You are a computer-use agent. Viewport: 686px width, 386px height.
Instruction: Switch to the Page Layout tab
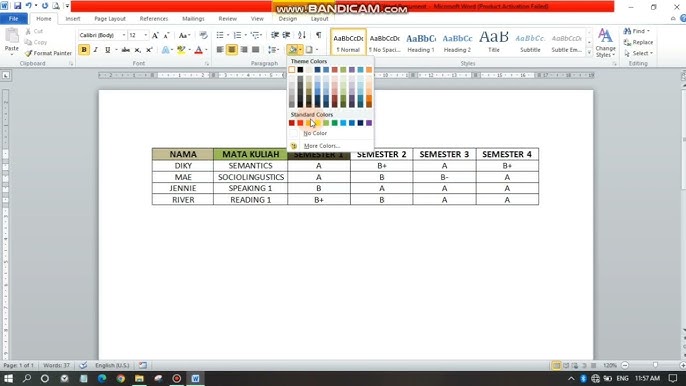coord(110,18)
